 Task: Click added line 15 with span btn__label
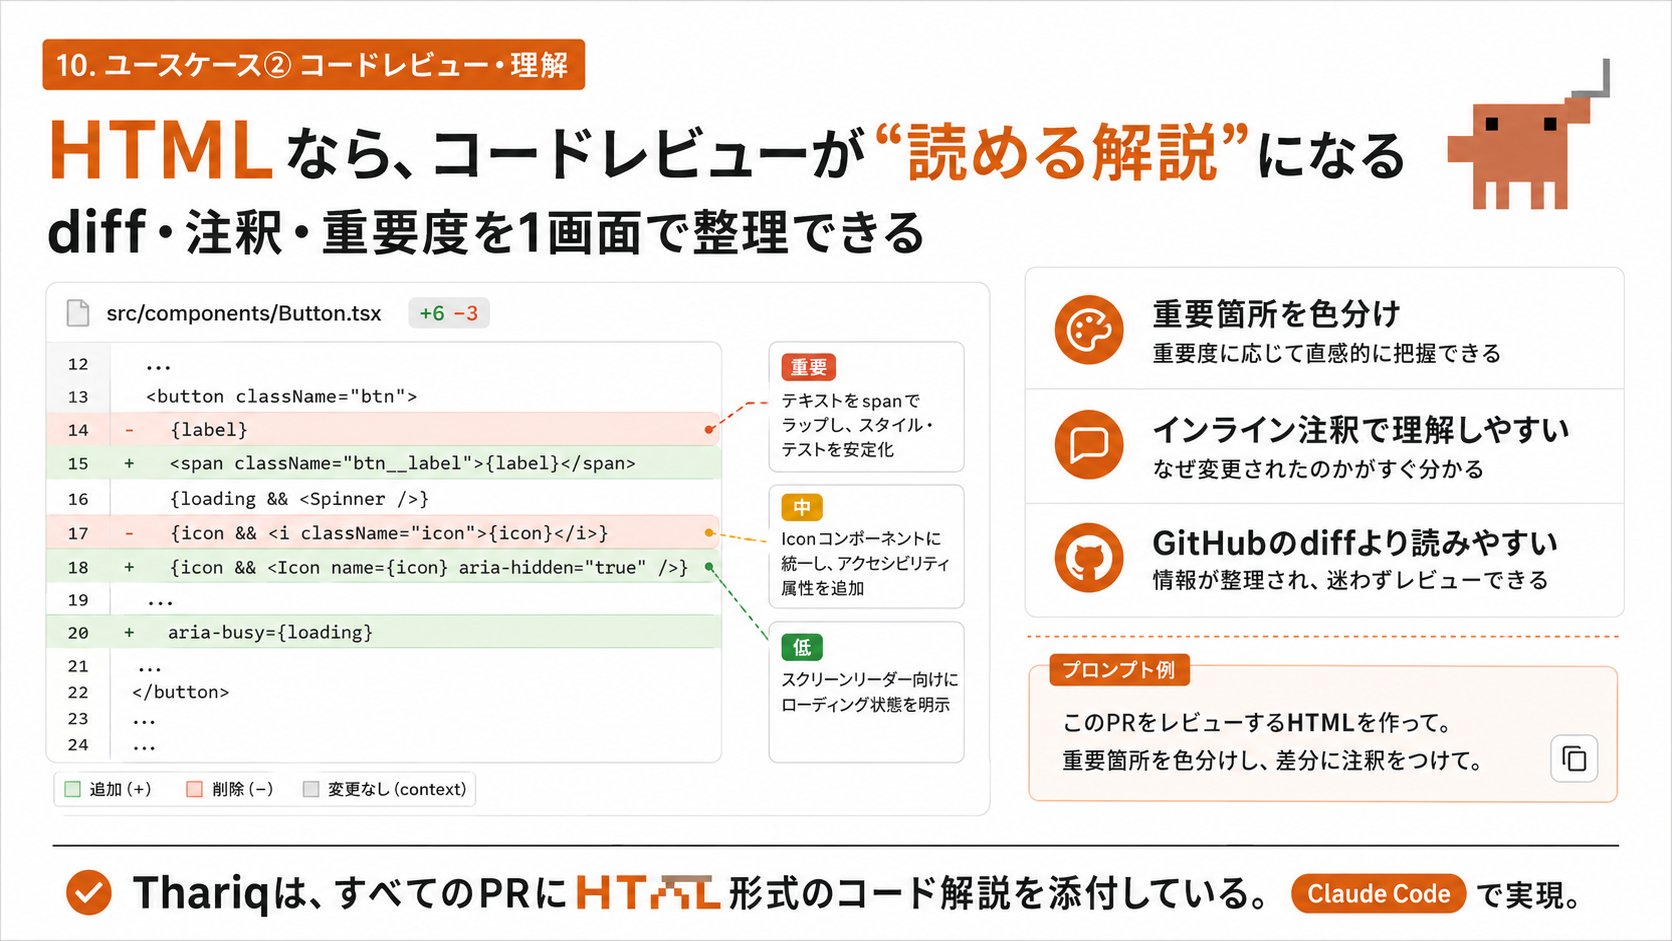tap(383, 463)
